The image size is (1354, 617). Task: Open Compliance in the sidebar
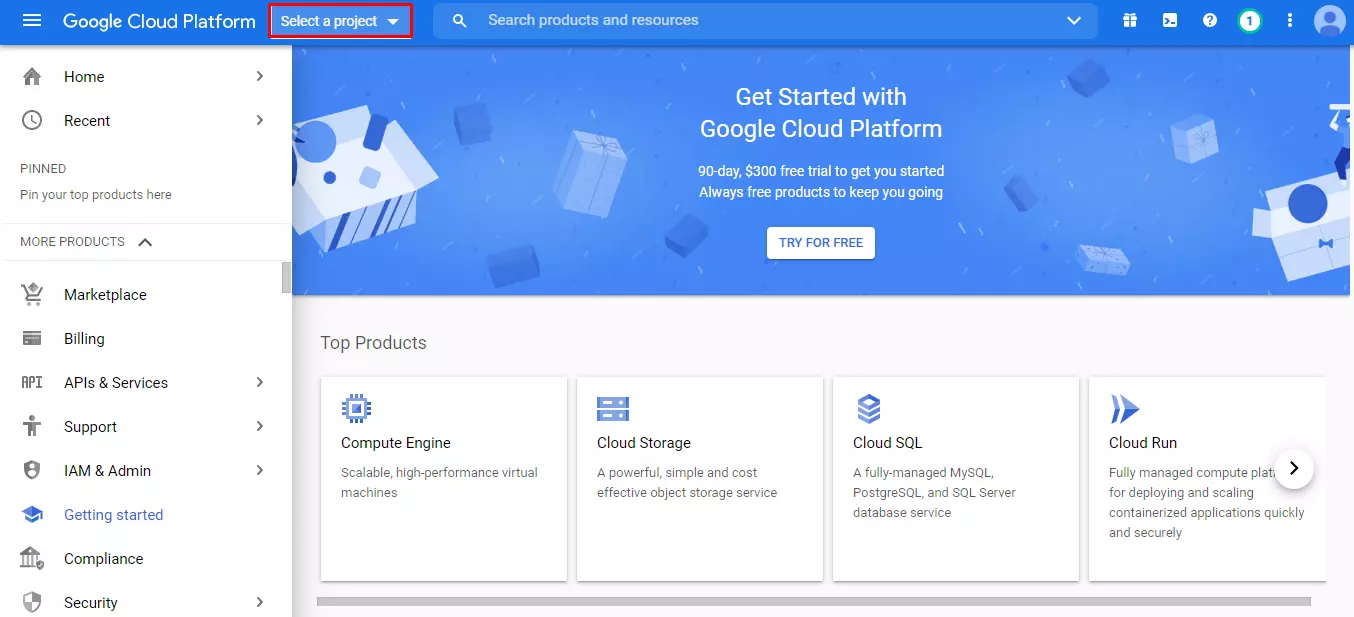104,558
